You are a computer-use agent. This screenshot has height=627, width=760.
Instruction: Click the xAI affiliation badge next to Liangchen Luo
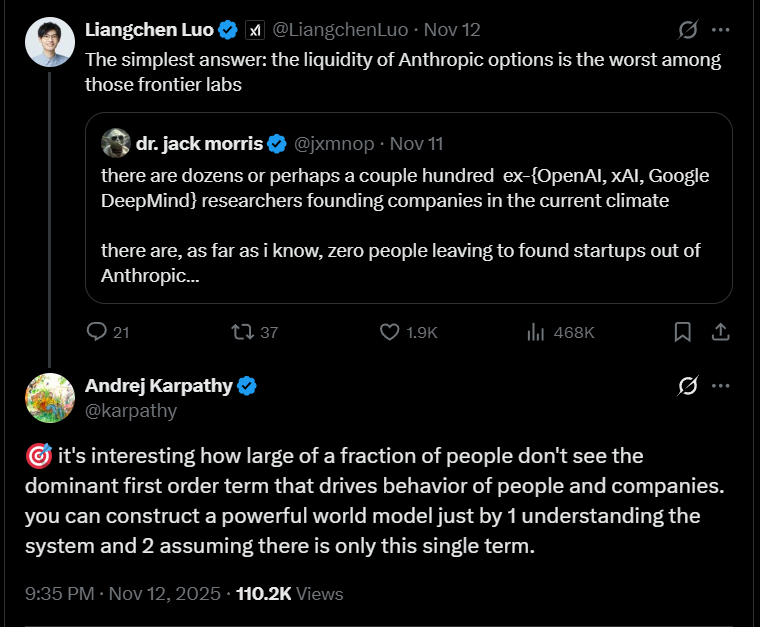pyautogui.click(x=254, y=30)
